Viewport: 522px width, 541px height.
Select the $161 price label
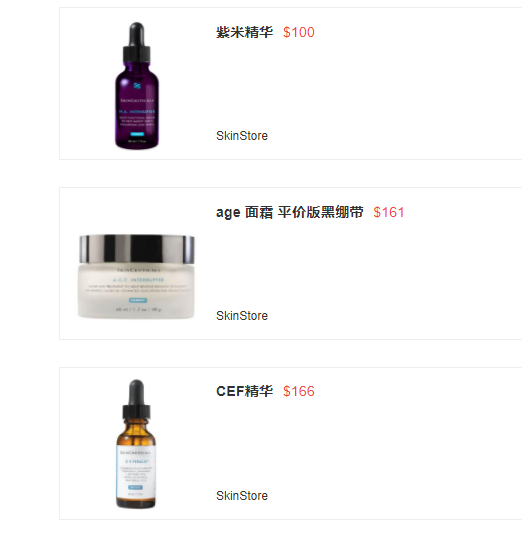point(389,212)
